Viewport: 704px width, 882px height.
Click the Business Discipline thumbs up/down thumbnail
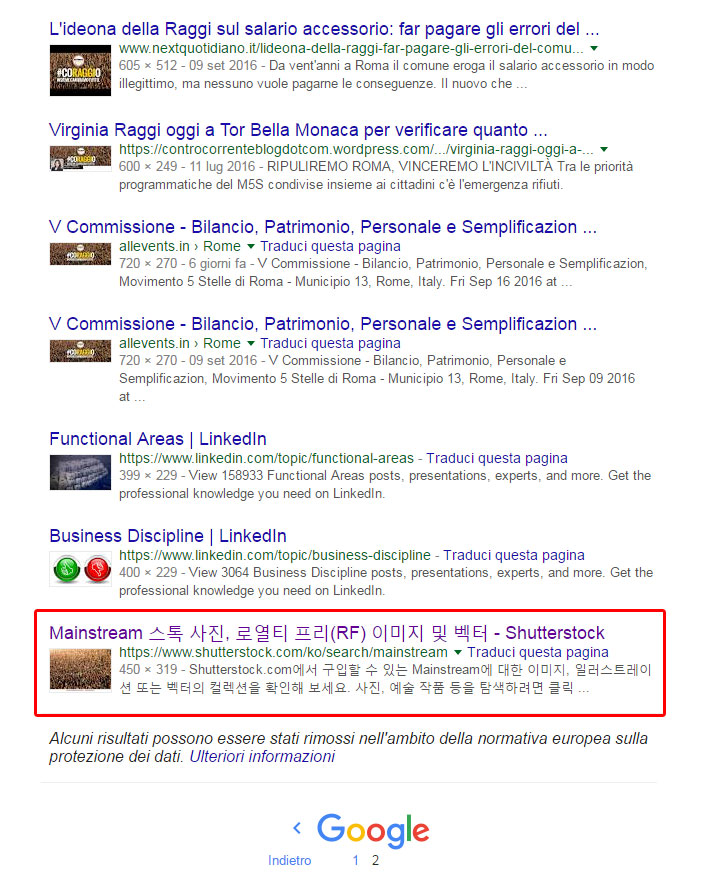(80, 569)
